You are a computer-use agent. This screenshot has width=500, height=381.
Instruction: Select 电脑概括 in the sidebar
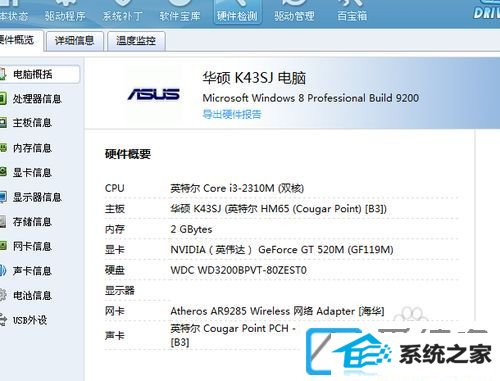coord(40,74)
